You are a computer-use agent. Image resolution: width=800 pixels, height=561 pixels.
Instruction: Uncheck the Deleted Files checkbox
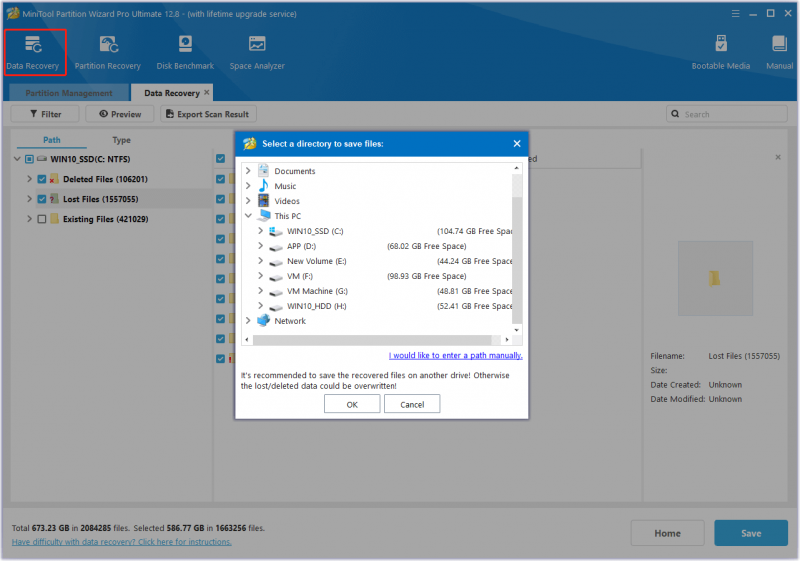coord(42,179)
